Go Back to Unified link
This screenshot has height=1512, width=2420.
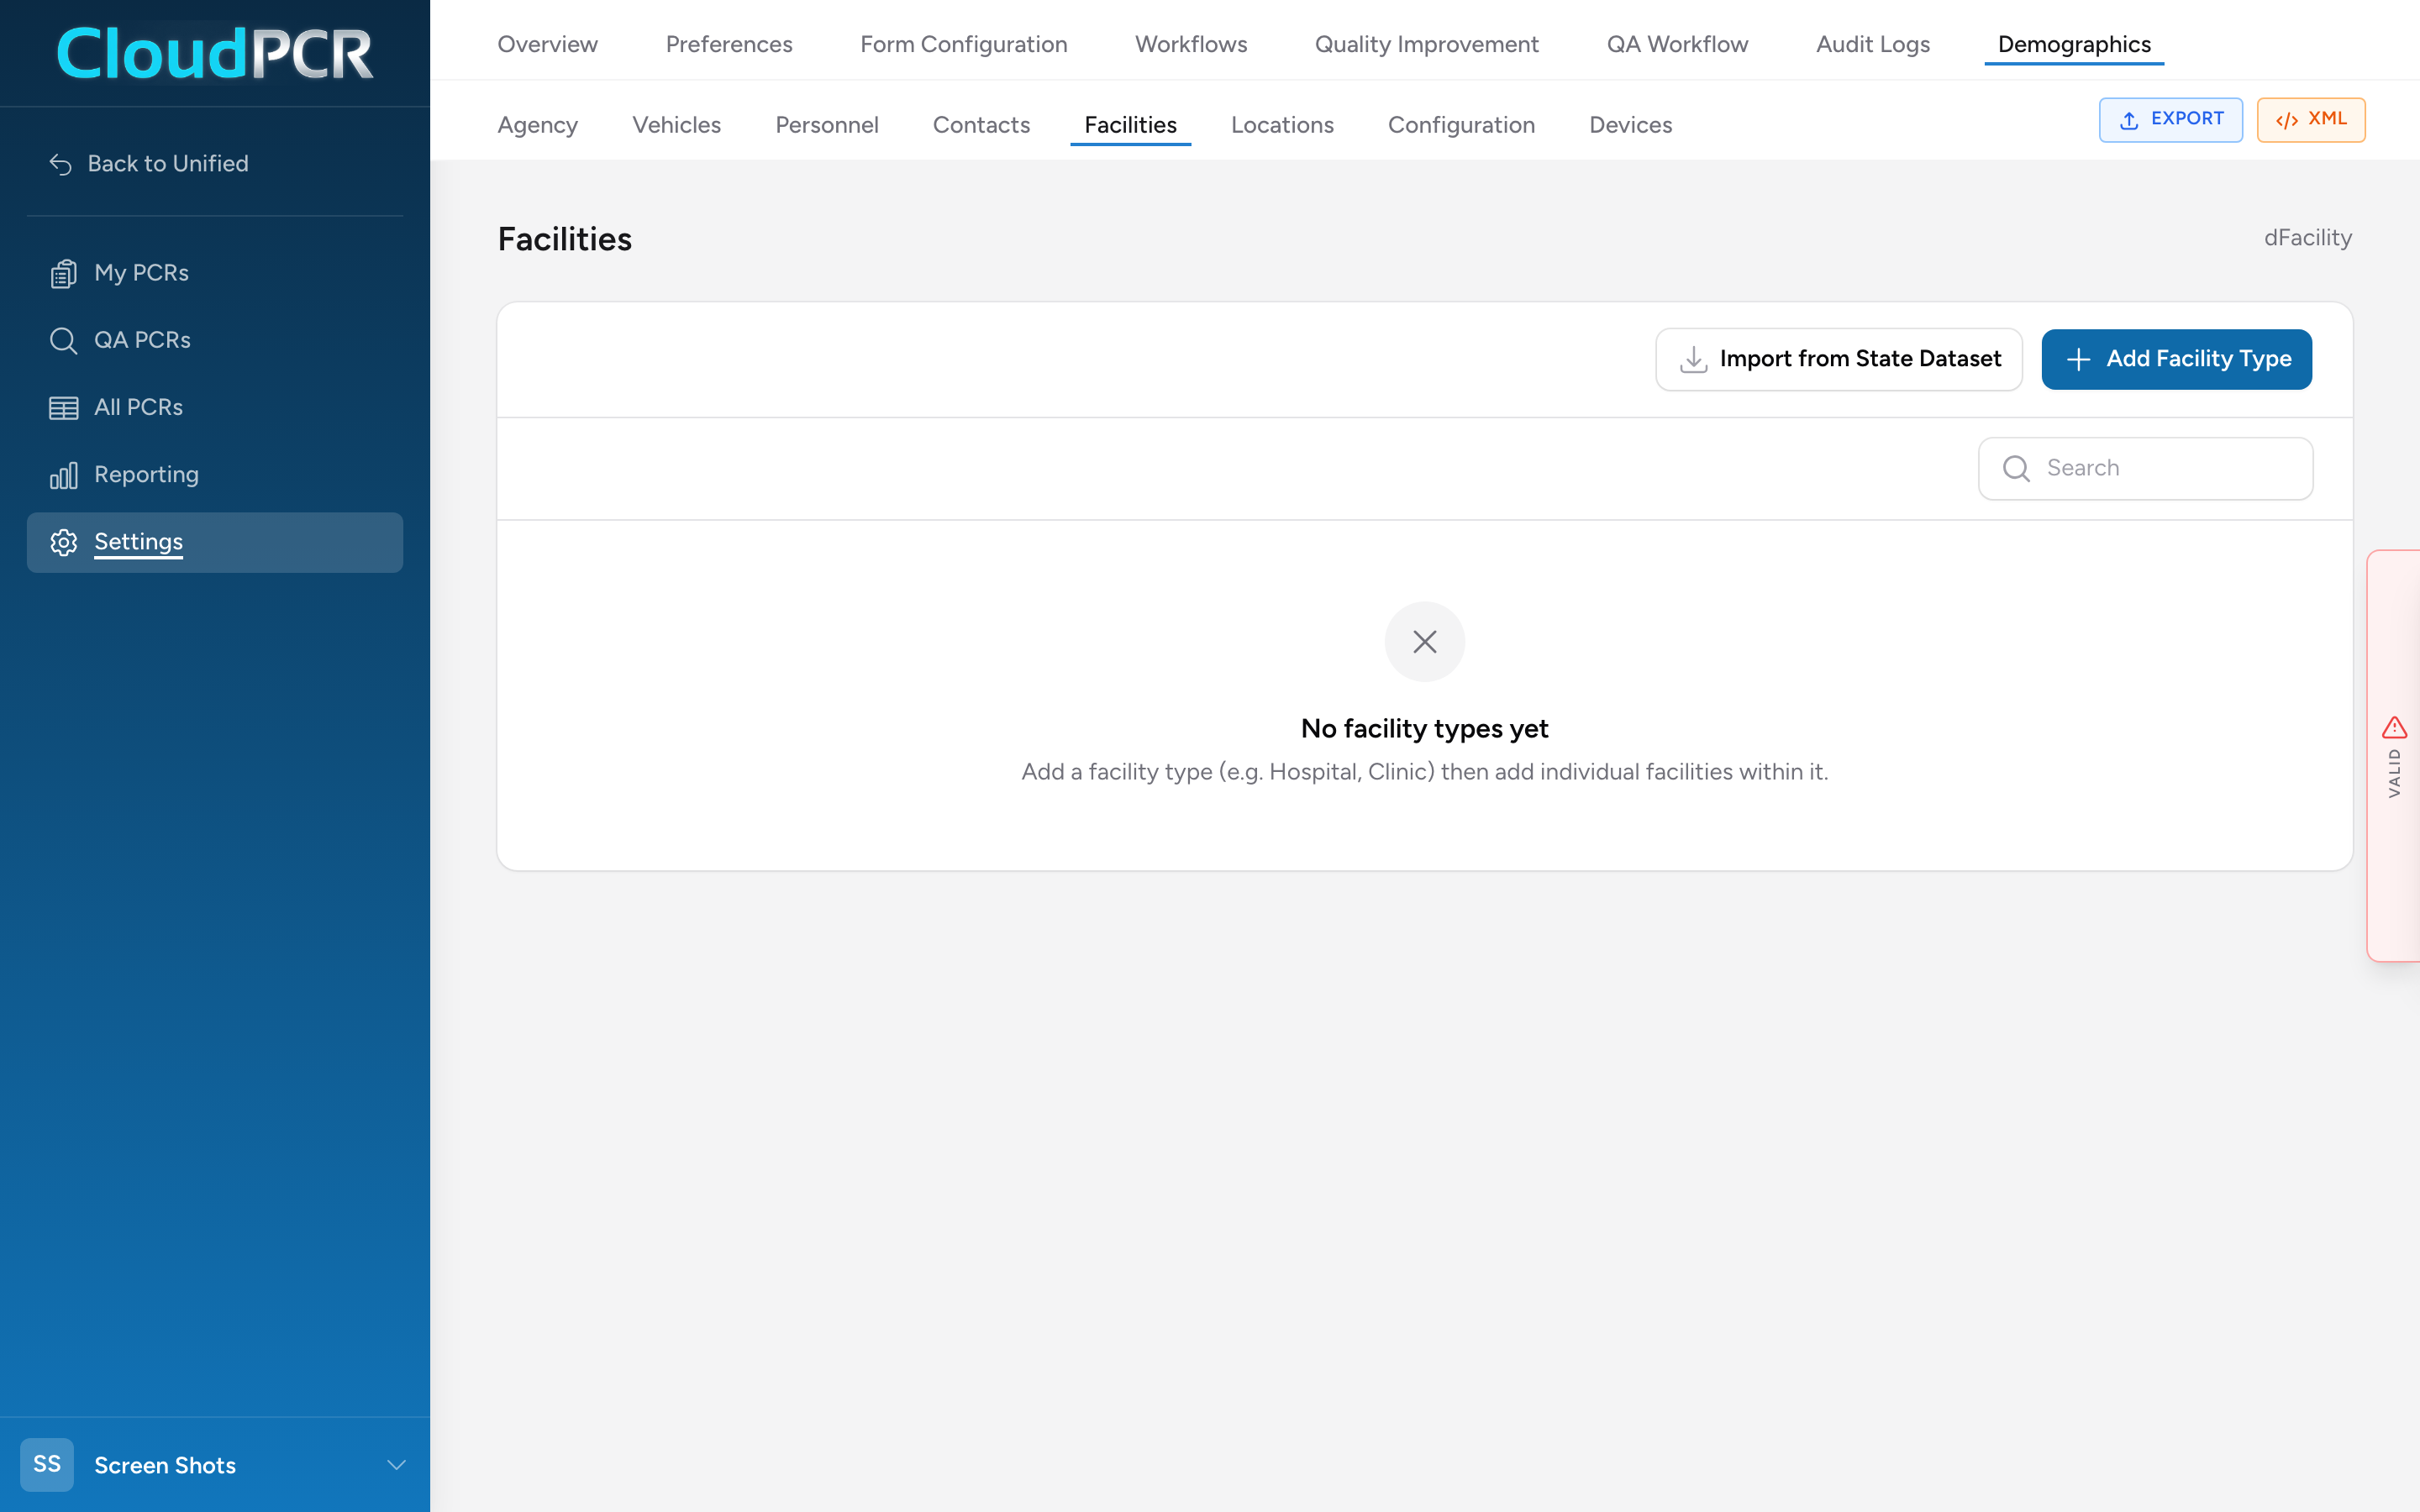coord(149,164)
